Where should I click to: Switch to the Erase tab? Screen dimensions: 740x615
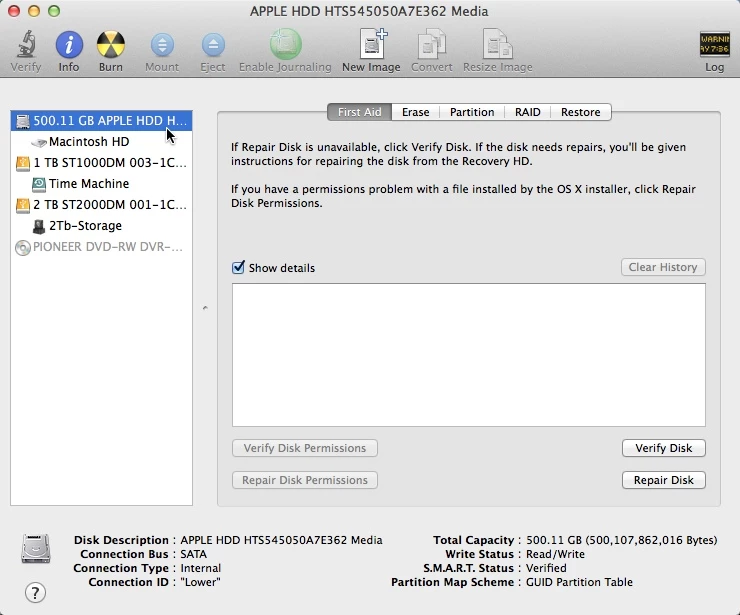[416, 112]
